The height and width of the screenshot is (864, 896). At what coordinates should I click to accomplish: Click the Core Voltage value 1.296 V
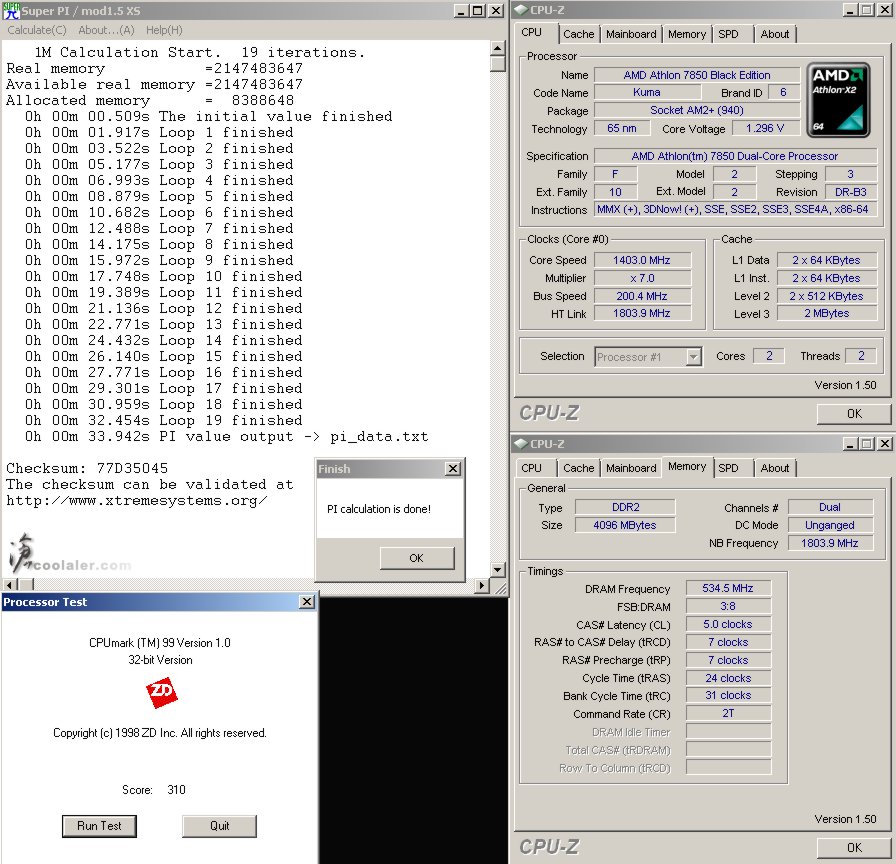pyautogui.click(x=765, y=129)
